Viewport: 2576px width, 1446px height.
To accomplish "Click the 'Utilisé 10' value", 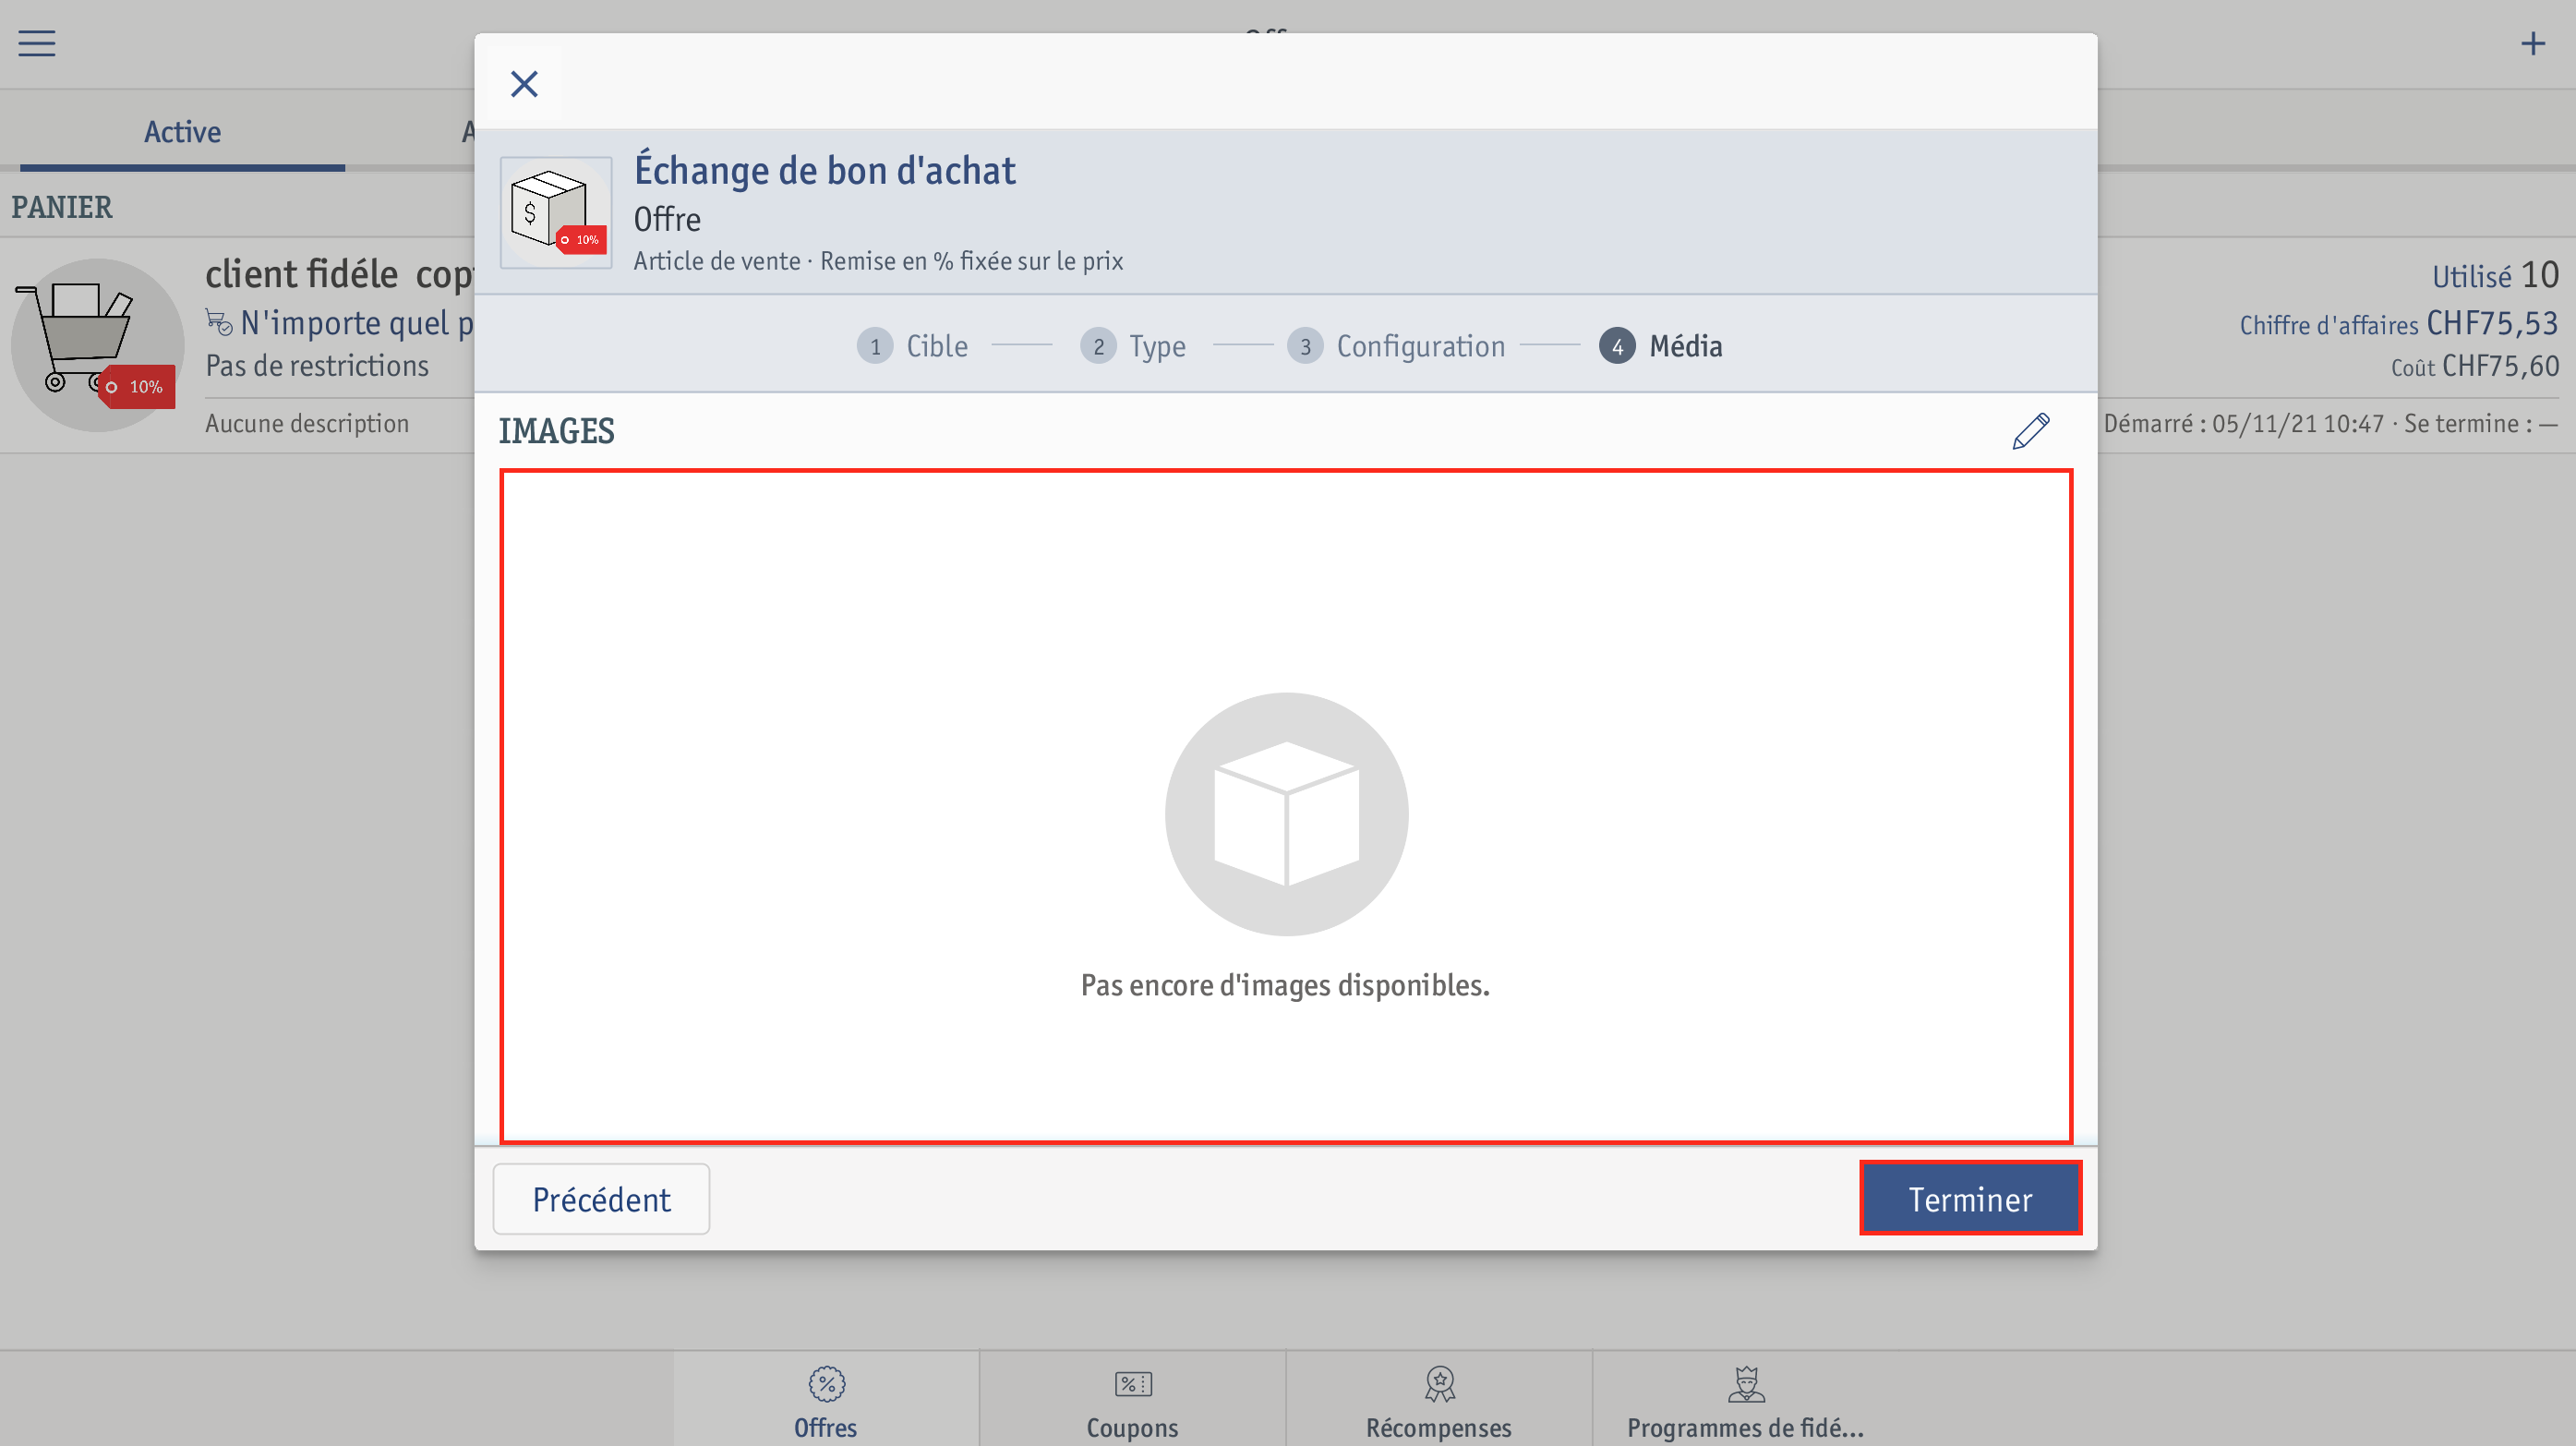I will 2495,275.
